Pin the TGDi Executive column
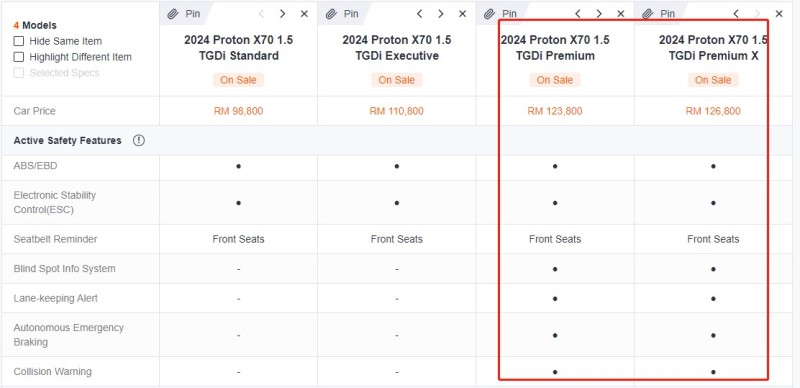800x388 pixels. coord(342,14)
